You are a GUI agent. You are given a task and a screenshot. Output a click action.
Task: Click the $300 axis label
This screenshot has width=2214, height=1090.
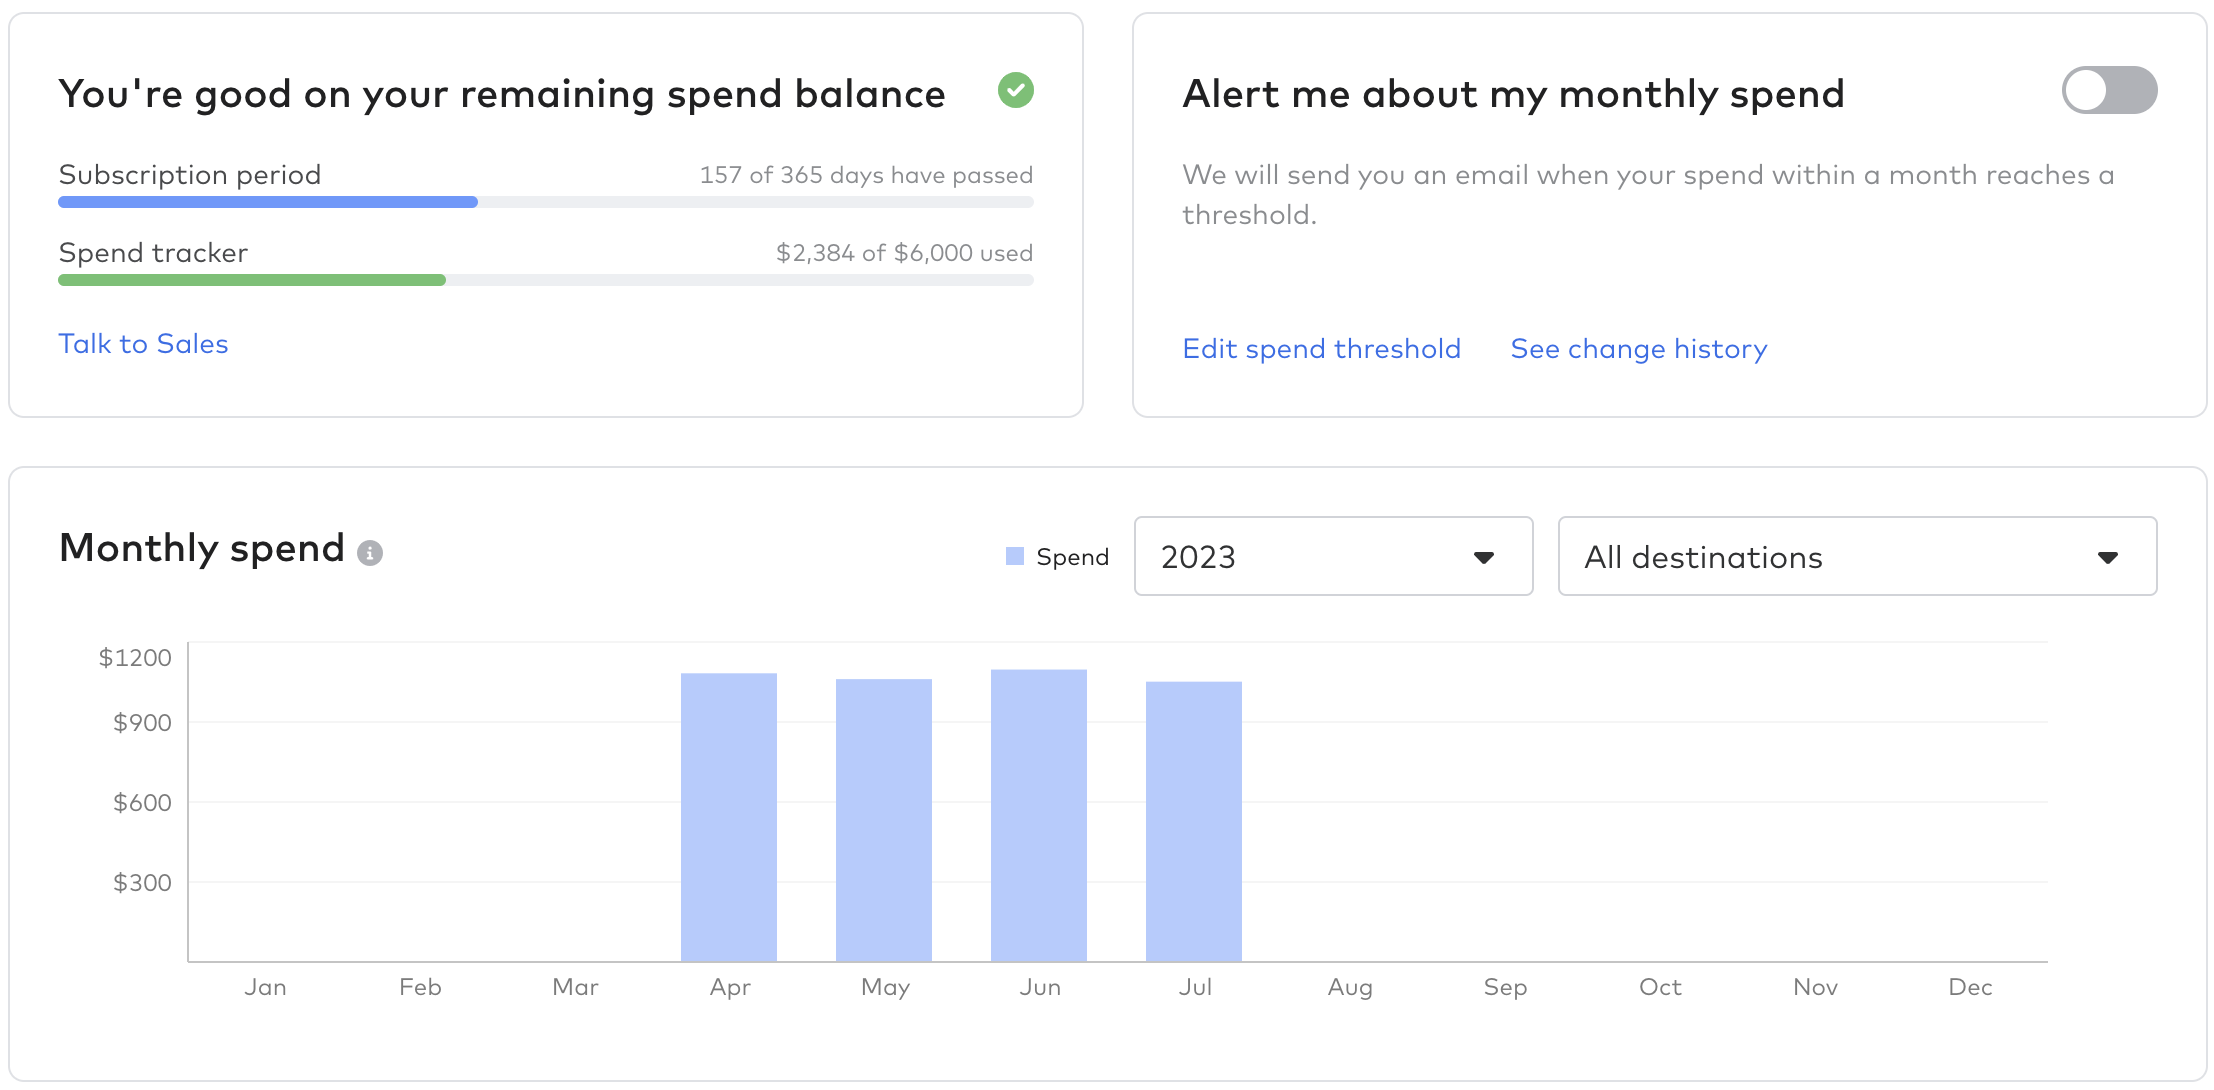142,882
